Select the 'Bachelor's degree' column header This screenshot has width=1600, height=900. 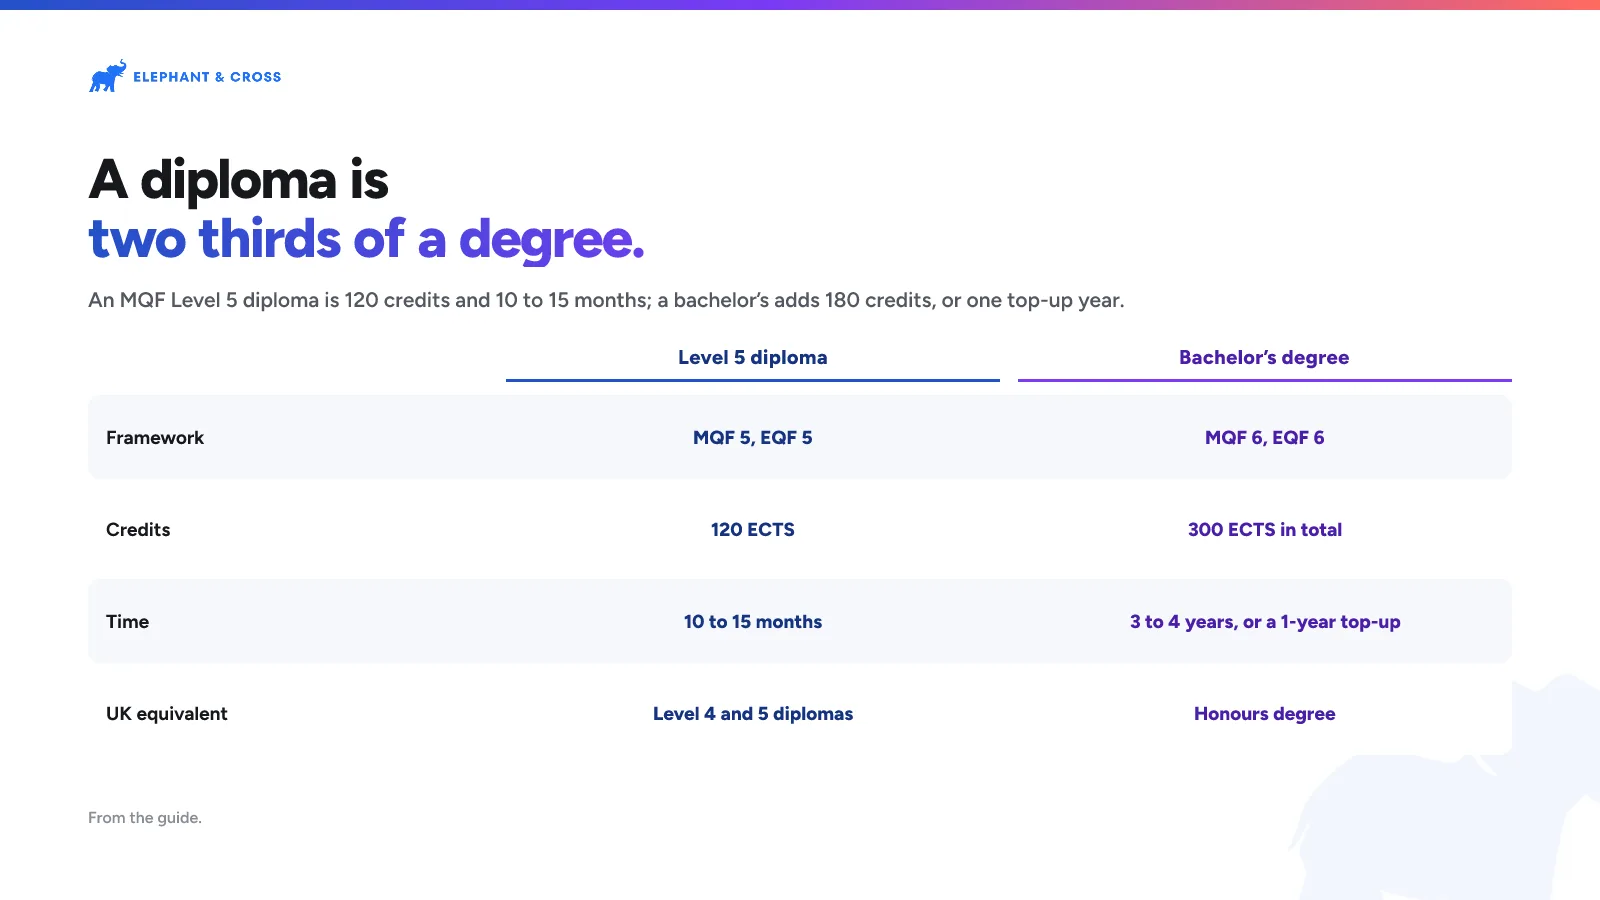tap(1264, 358)
